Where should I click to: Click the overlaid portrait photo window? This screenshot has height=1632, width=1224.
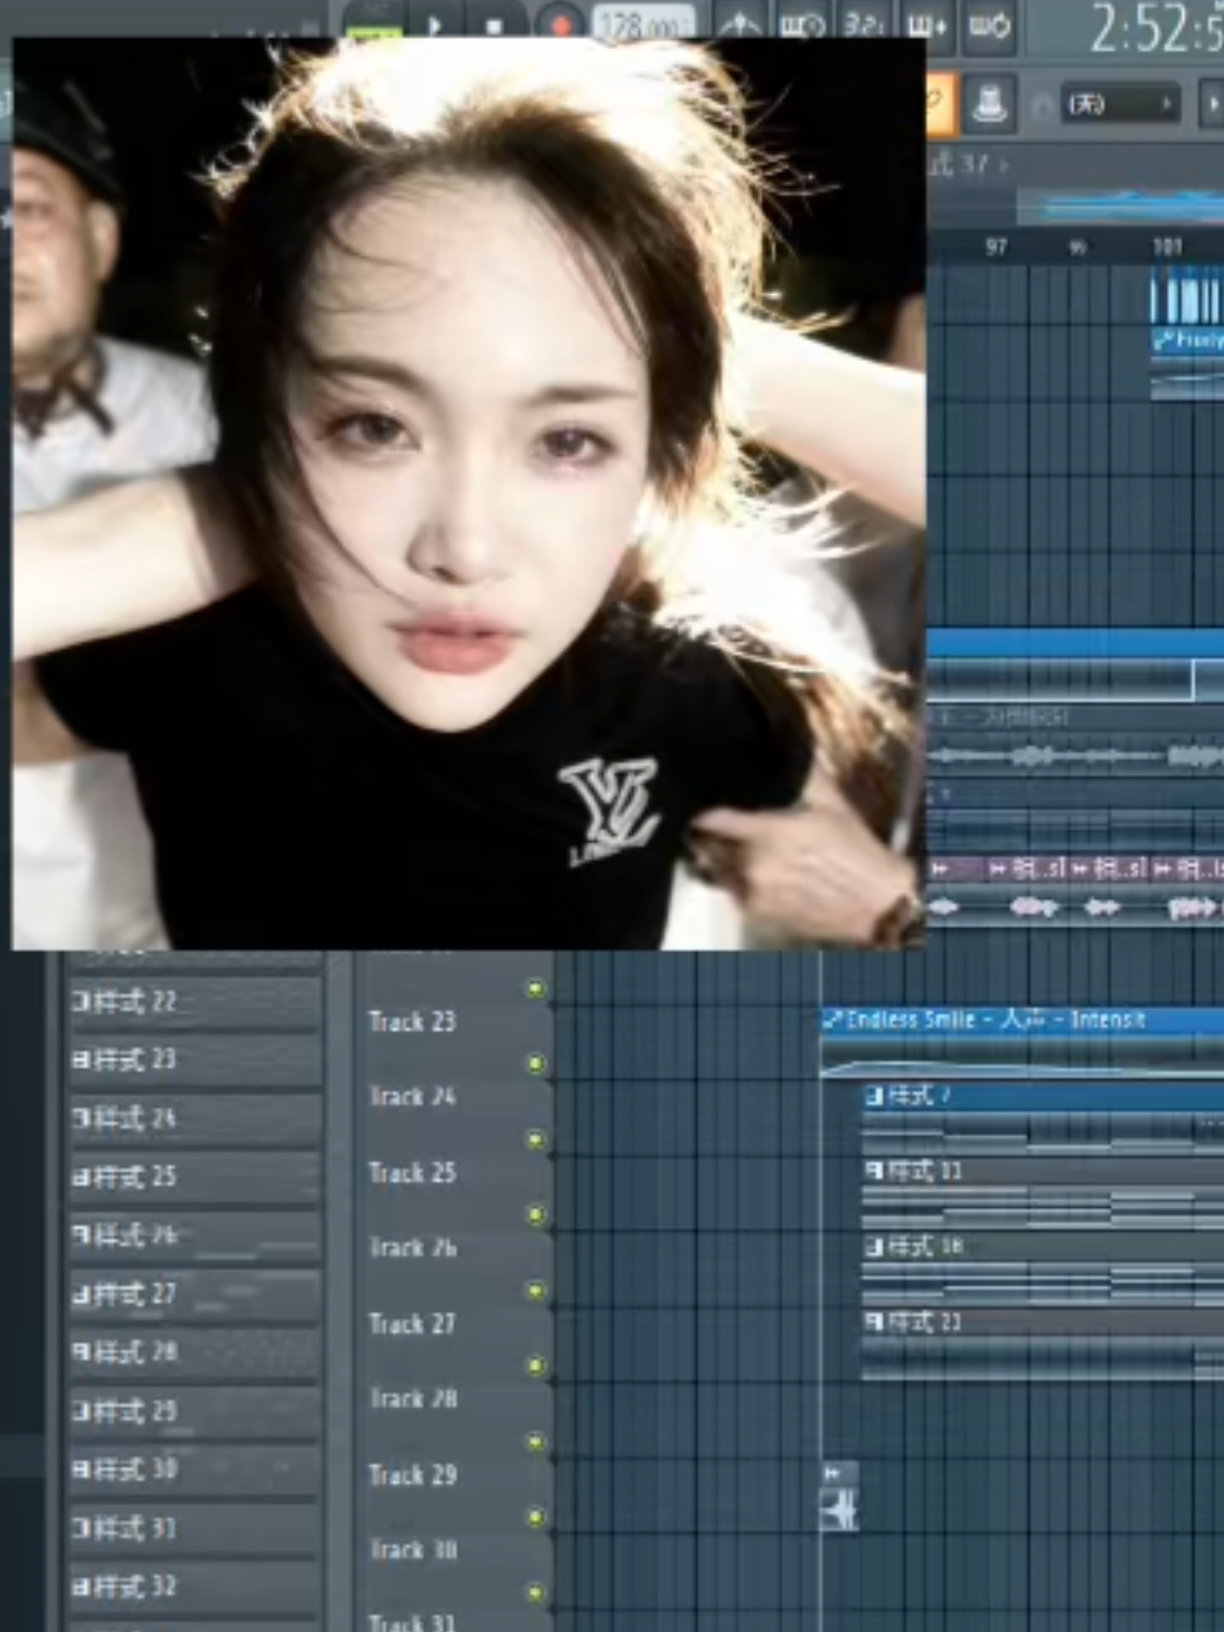[468, 493]
